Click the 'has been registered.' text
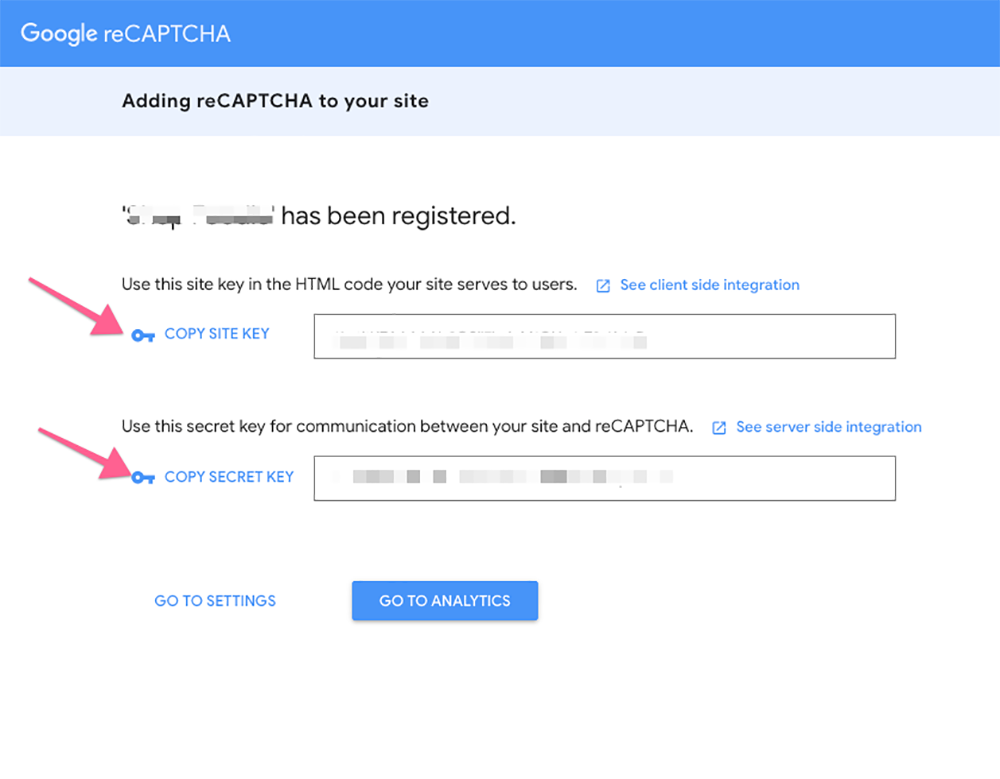Screen dimensions: 1000x779 (398, 216)
